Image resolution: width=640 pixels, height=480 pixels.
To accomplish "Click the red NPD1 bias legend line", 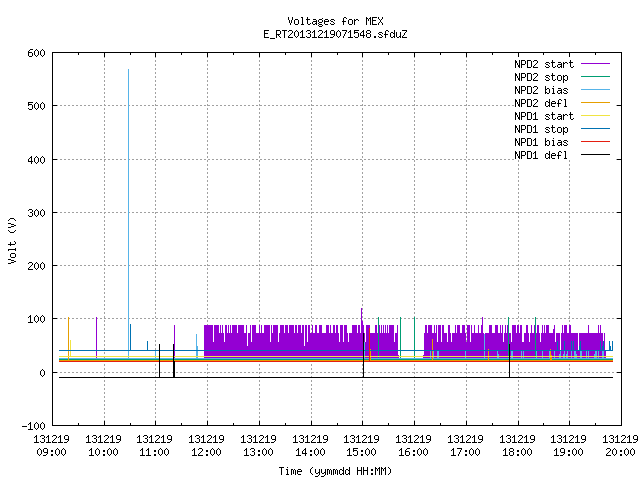I will coord(596,142).
